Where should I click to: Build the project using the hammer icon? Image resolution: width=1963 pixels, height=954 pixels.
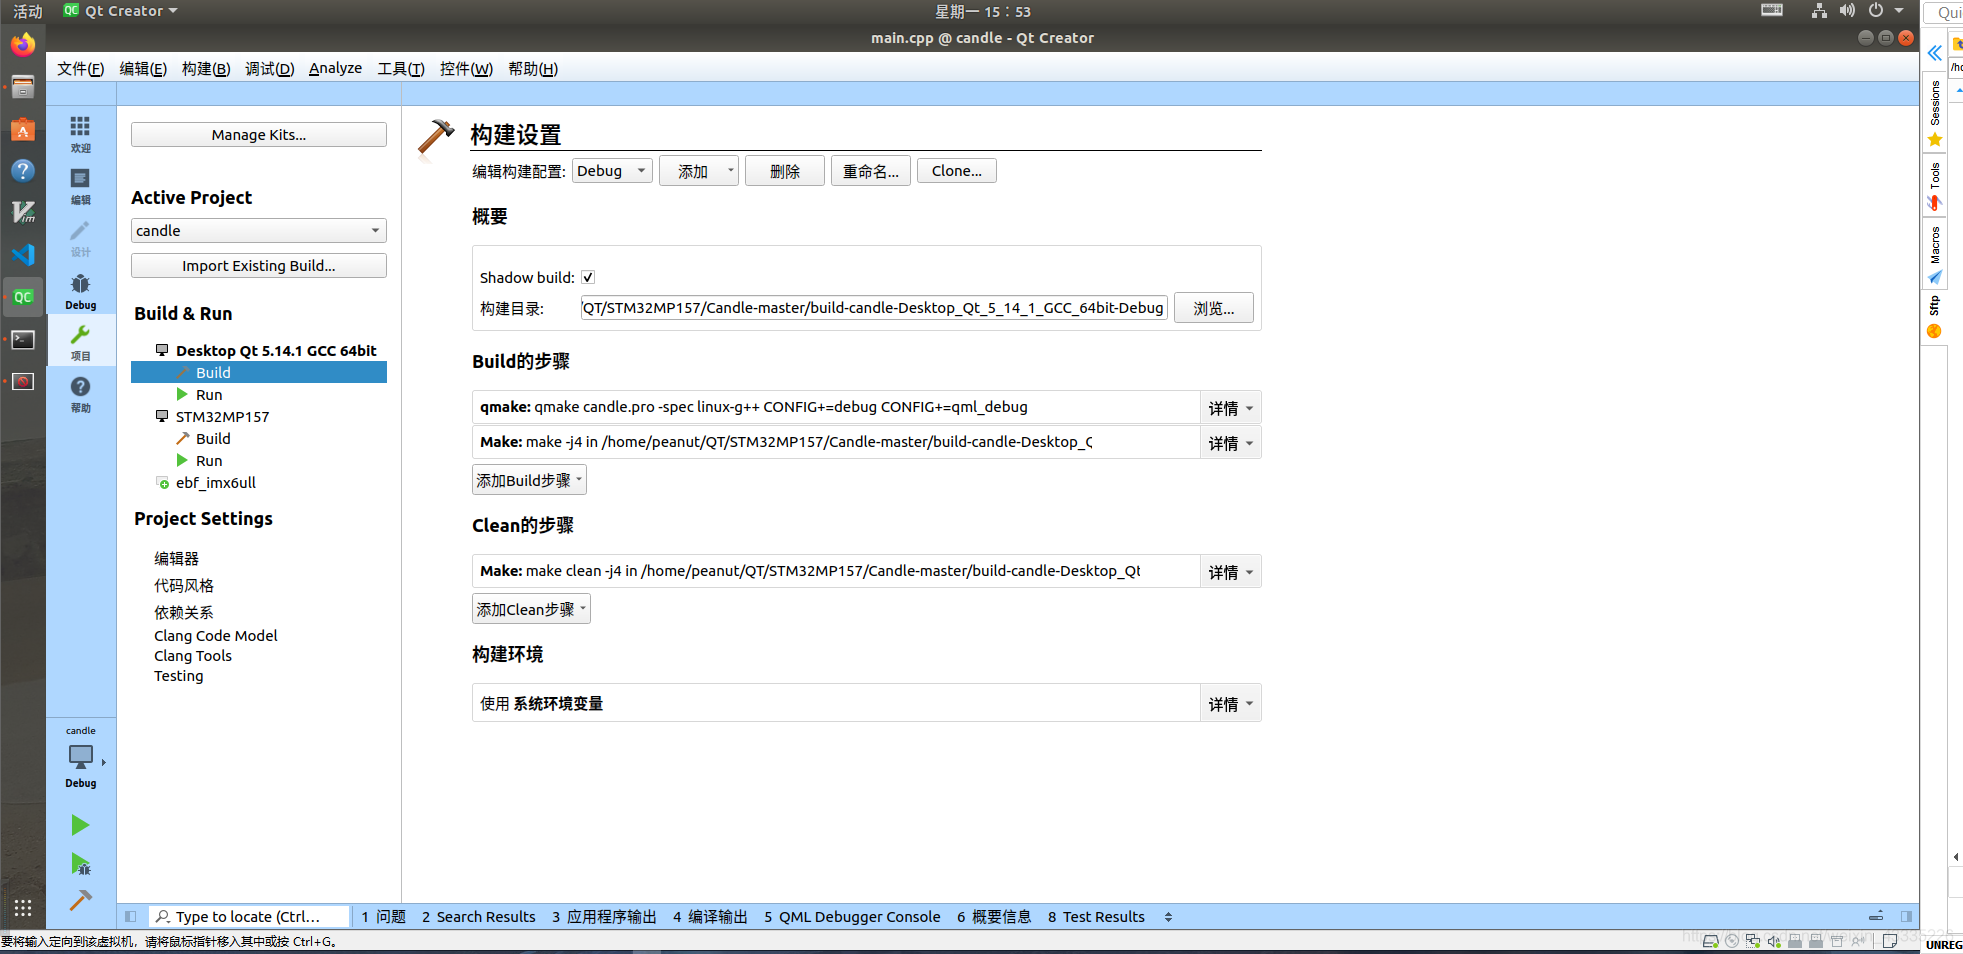tap(80, 900)
